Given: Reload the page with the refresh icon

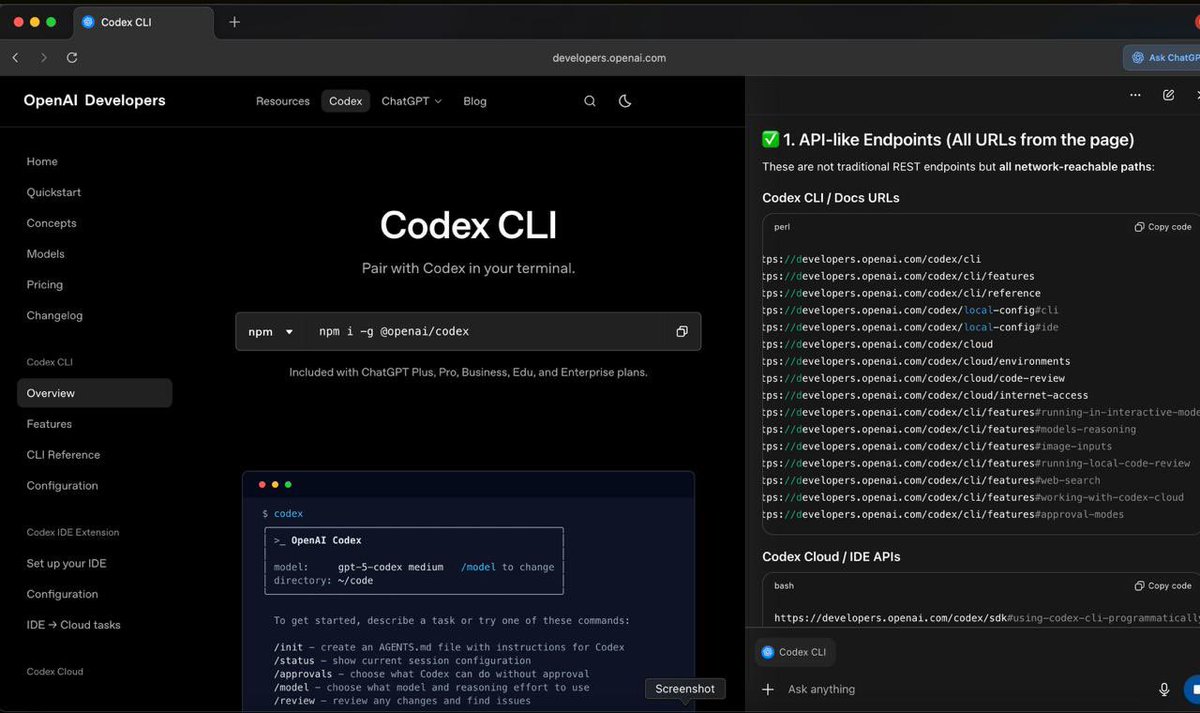Looking at the screenshot, I should [x=71, y=58].
